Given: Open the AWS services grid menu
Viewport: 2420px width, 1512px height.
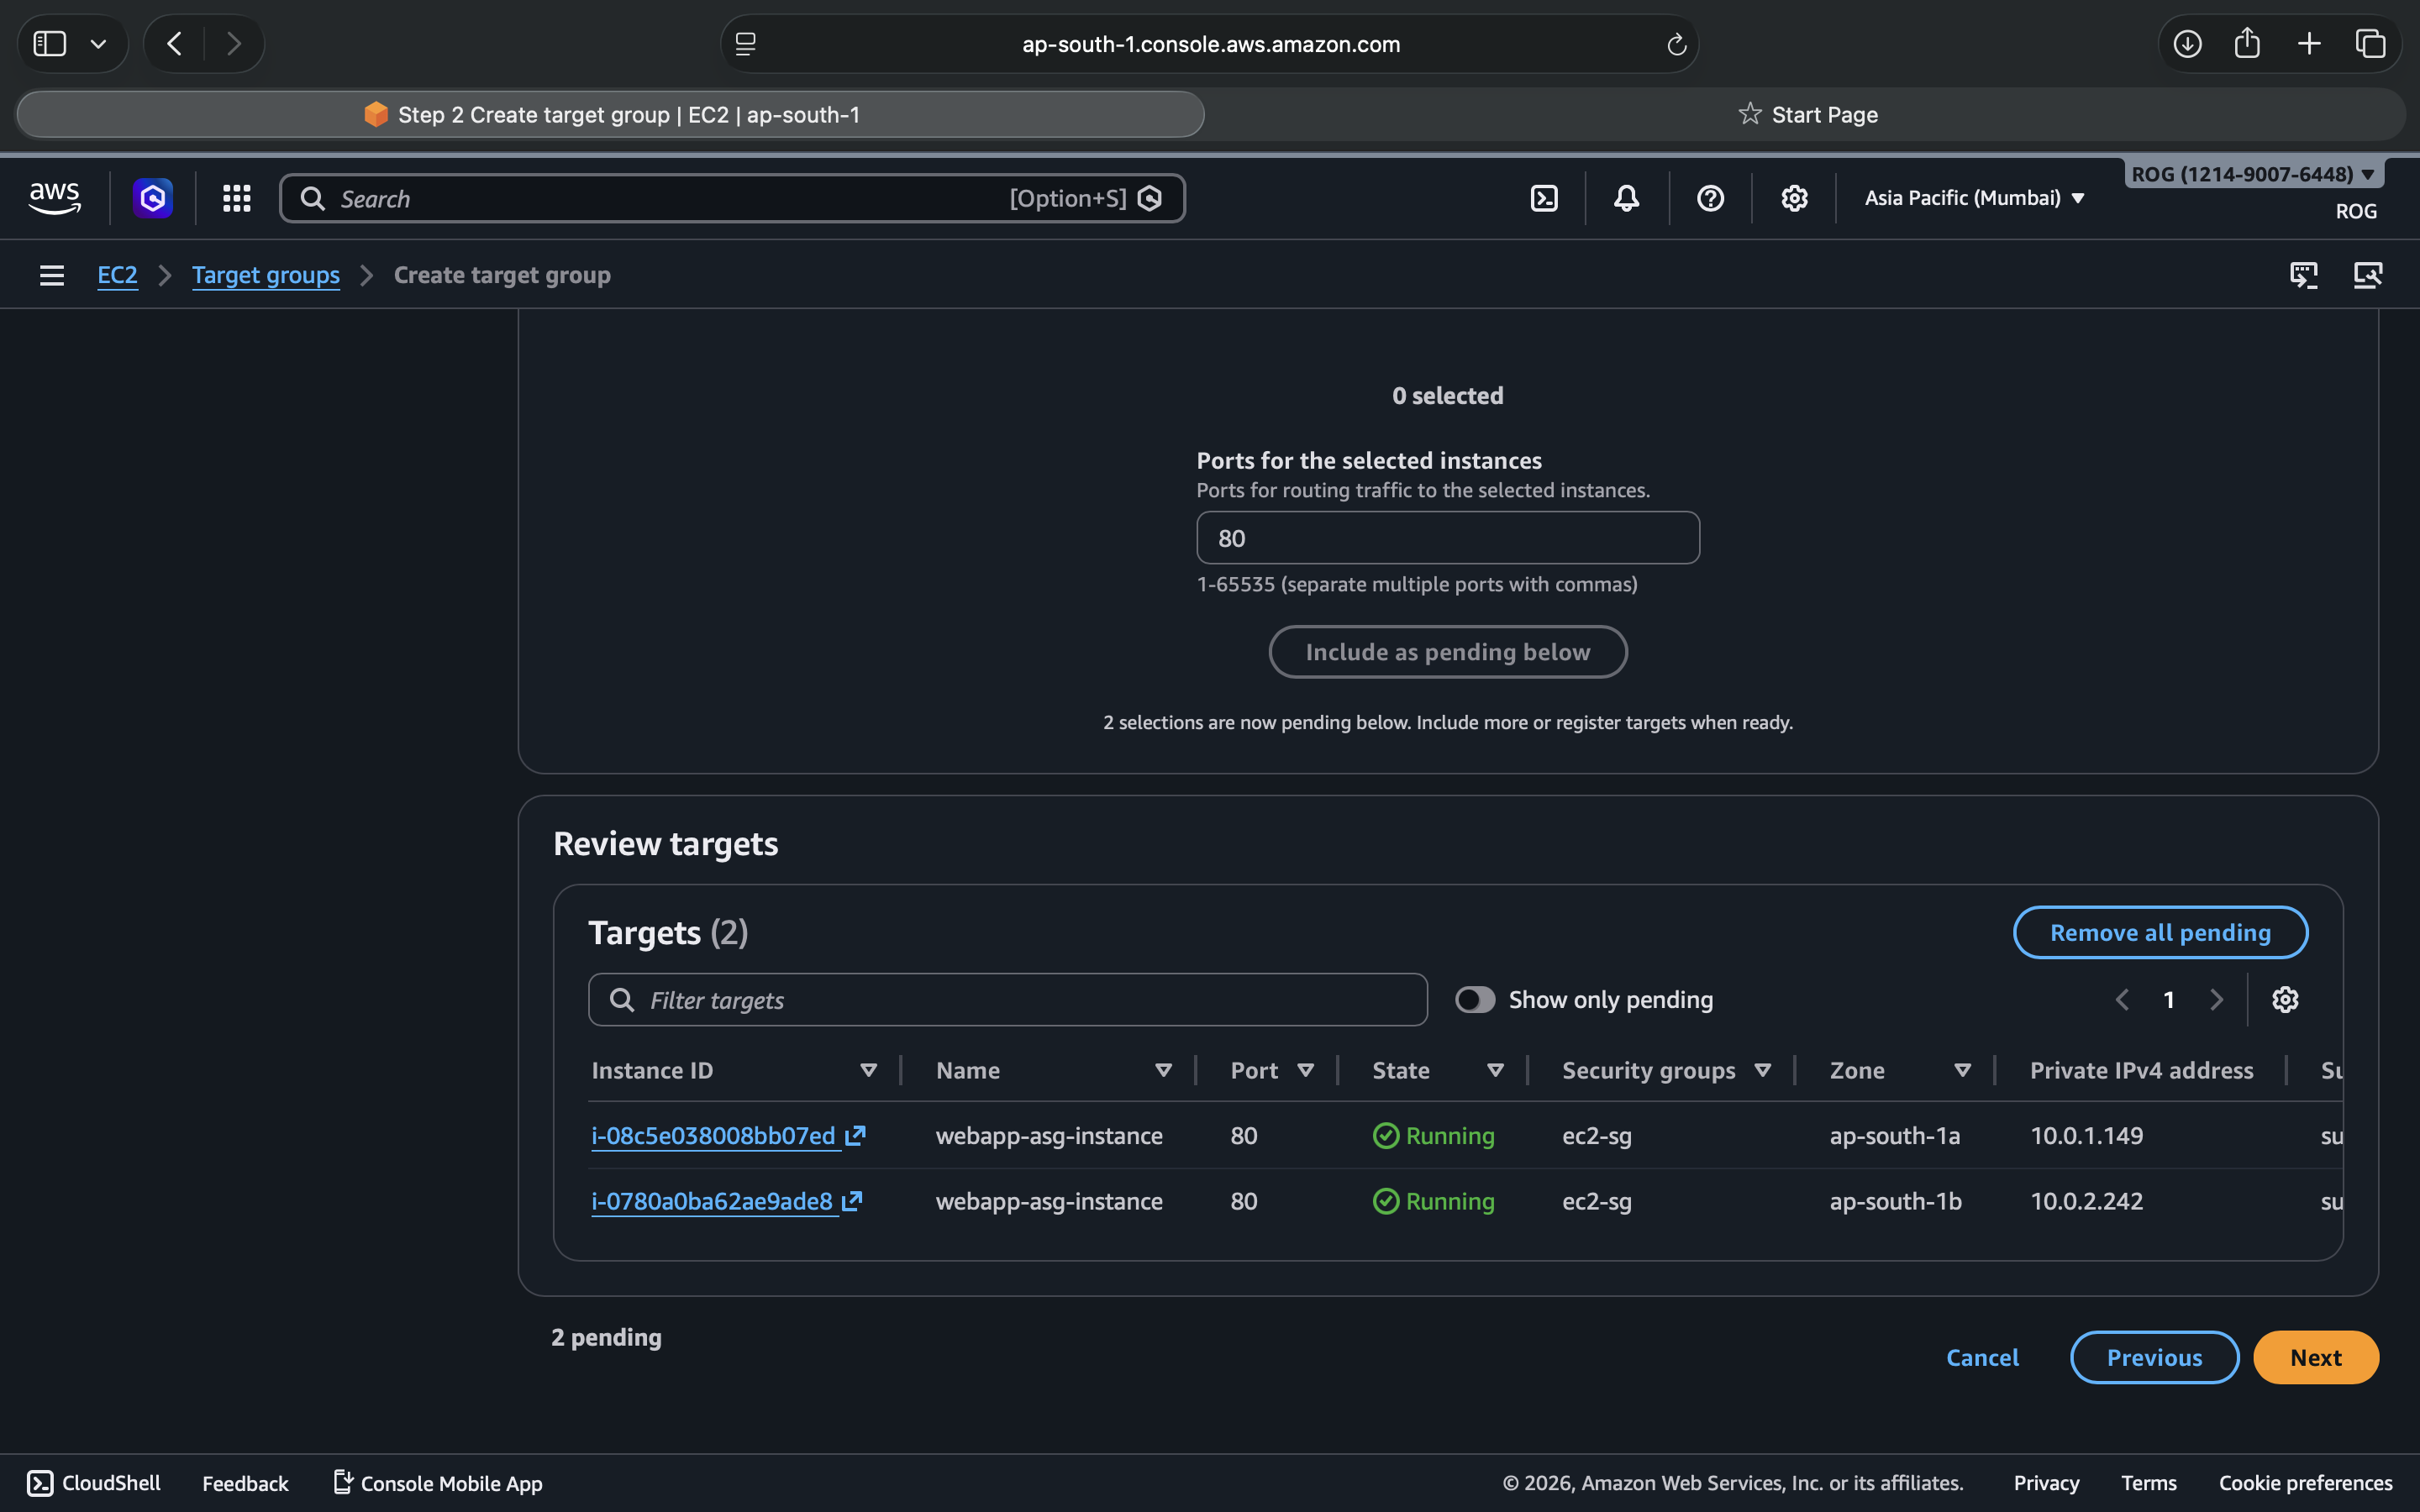Looking at the screenshot, I should pyautogui.click(x=236, y=198).
